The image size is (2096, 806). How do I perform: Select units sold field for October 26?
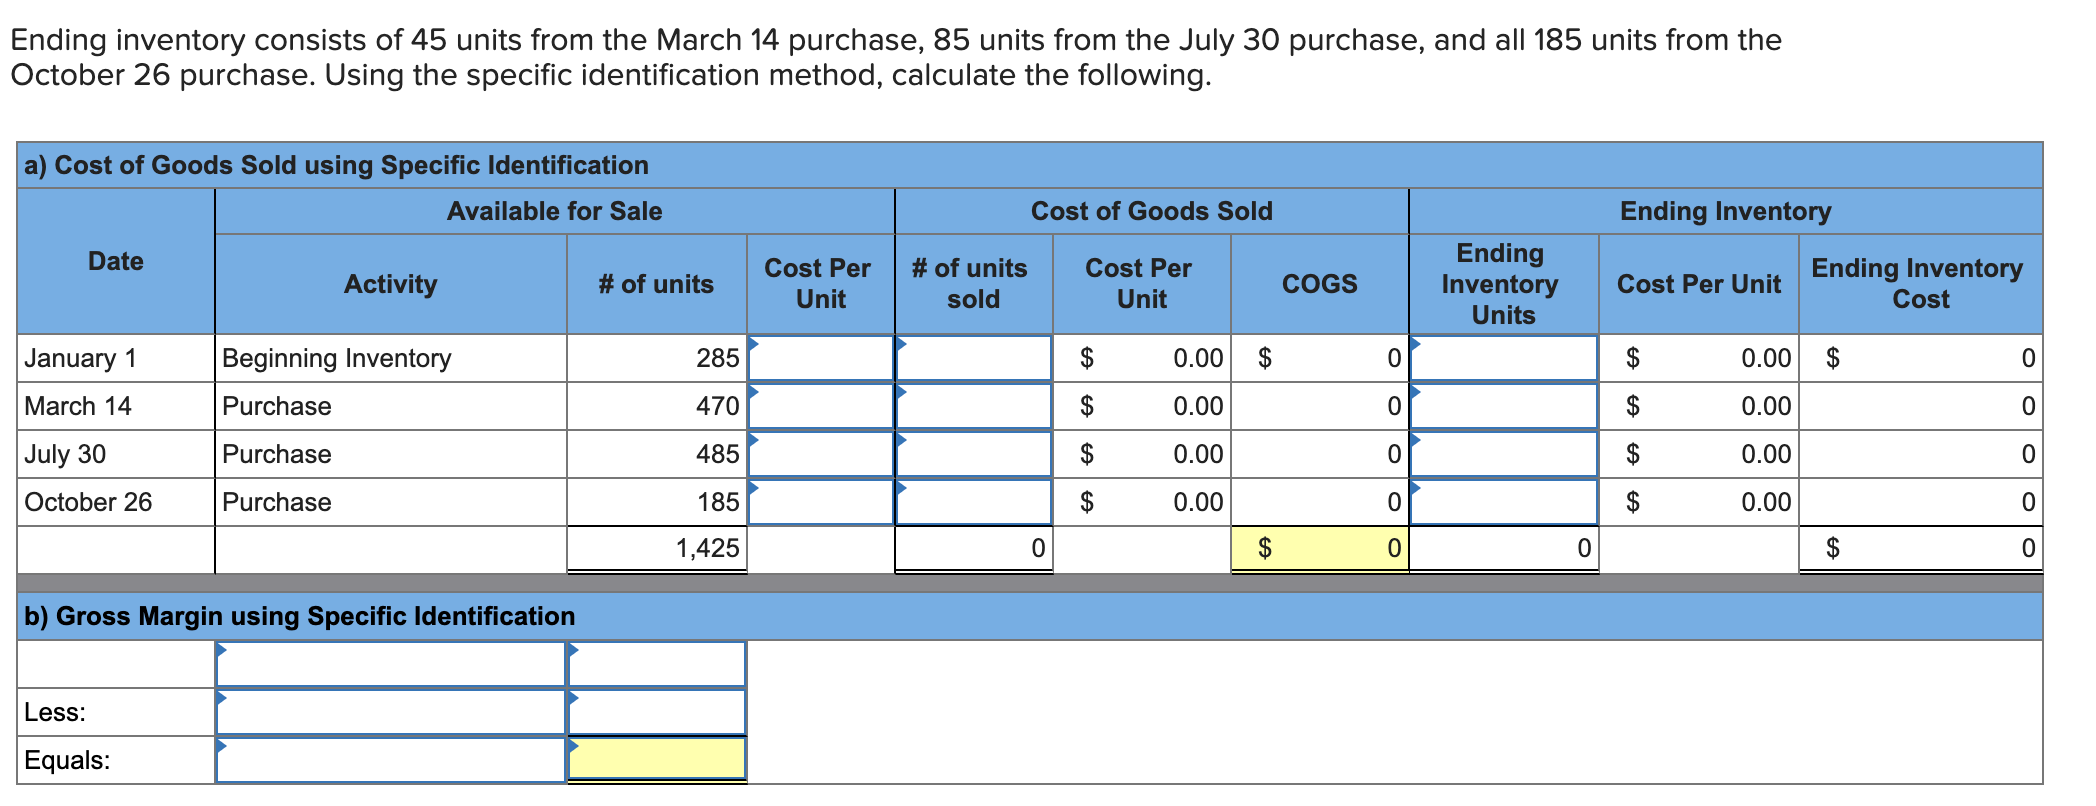pyautogui.click(x=974, y=502)
